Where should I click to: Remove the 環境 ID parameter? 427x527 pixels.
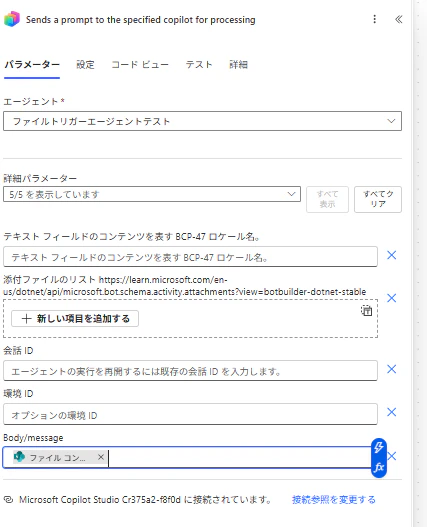point(391,412)
